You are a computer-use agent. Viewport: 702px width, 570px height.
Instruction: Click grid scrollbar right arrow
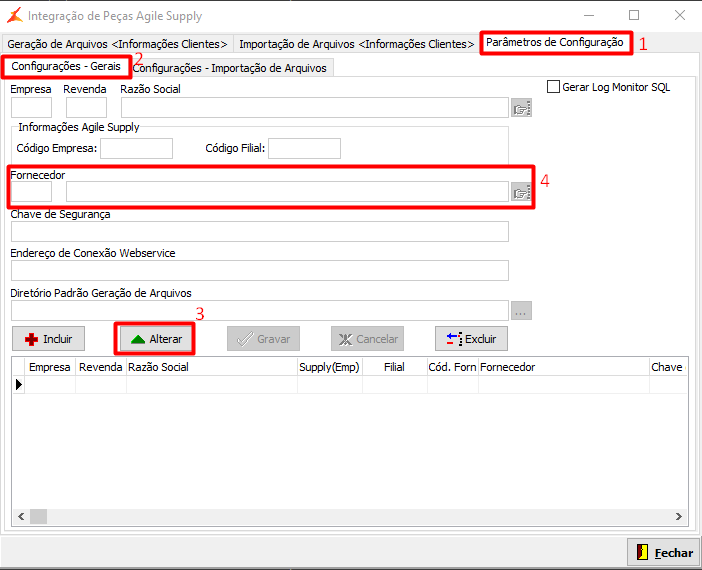point(679,516)
